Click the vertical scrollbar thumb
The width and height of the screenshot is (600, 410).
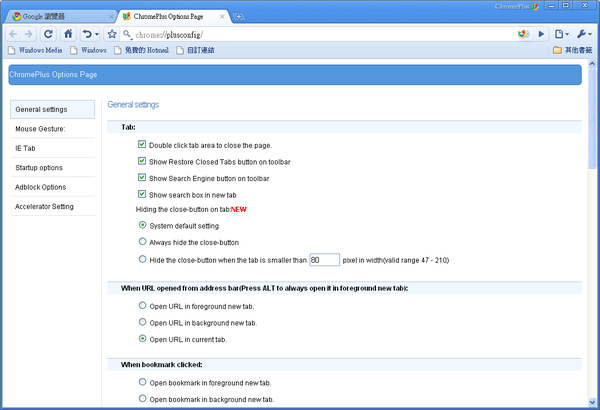[x=592, y=118]
